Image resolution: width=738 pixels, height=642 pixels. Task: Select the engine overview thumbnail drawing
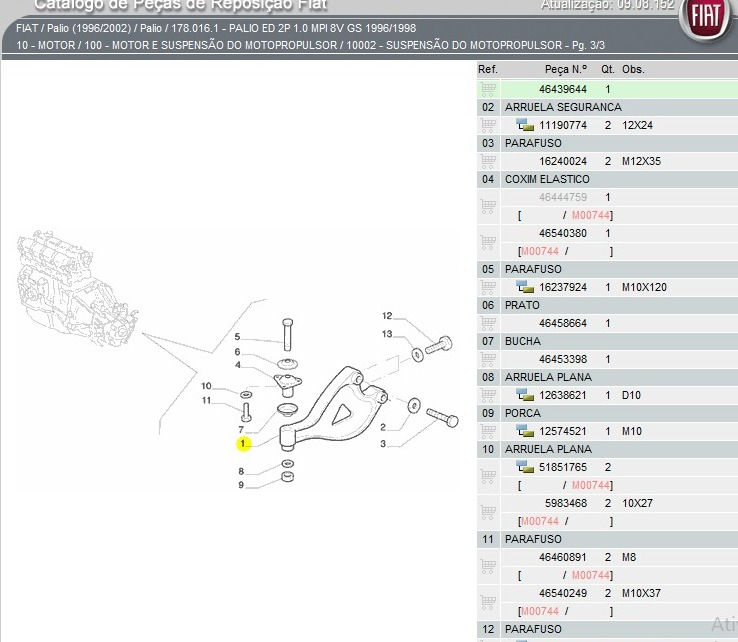pyautogui.click(x=77, y=288)
